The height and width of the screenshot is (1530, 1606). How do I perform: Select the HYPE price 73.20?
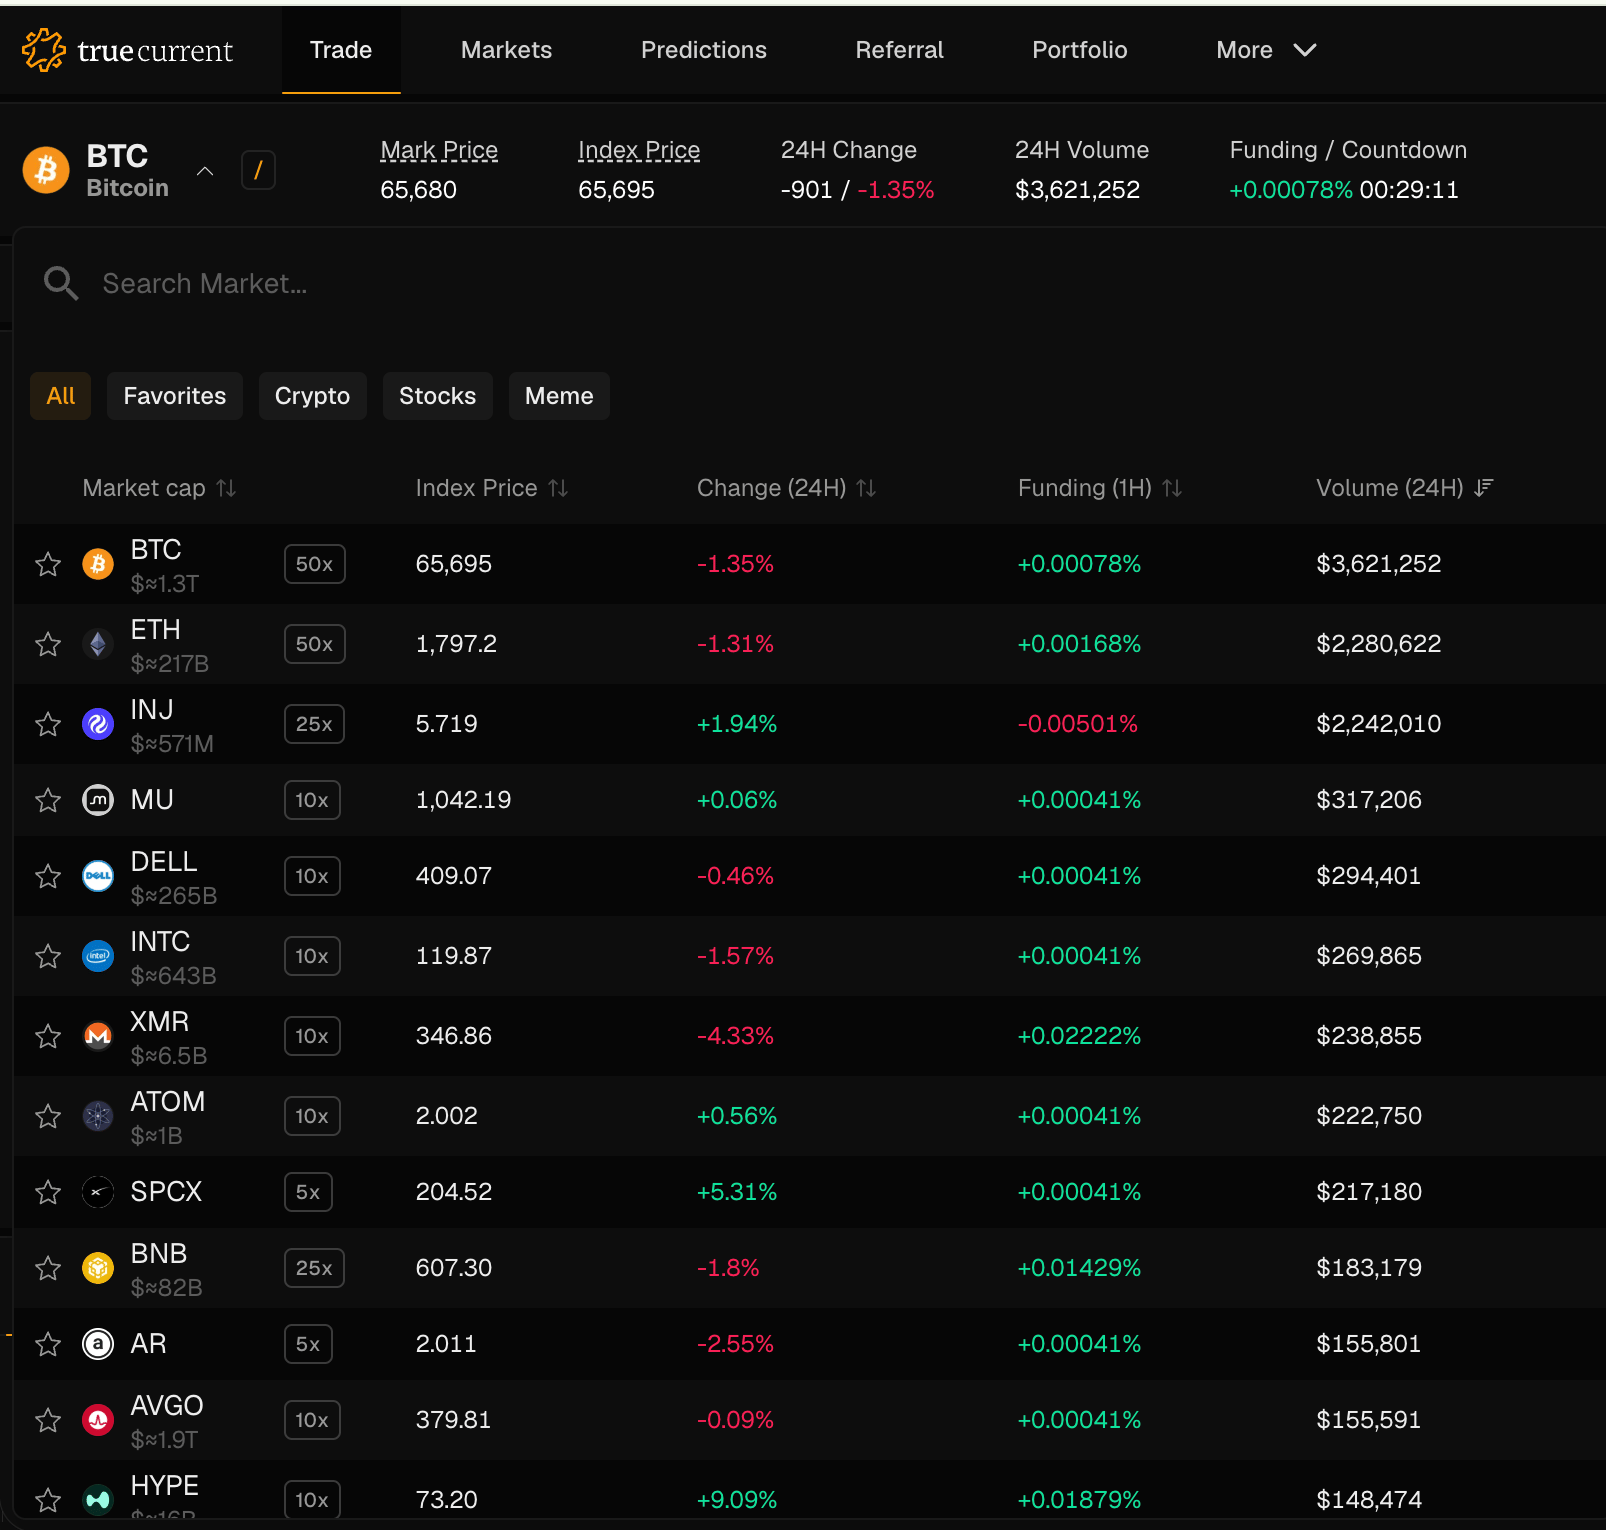click(x=446, y=1500)
